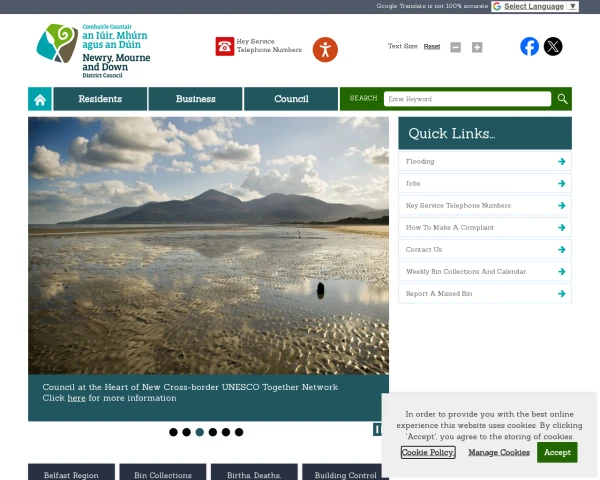Screen dimensions: 600x480
Task: Expand the Flooding quick link arrow
Action: (x=561, y=162)
